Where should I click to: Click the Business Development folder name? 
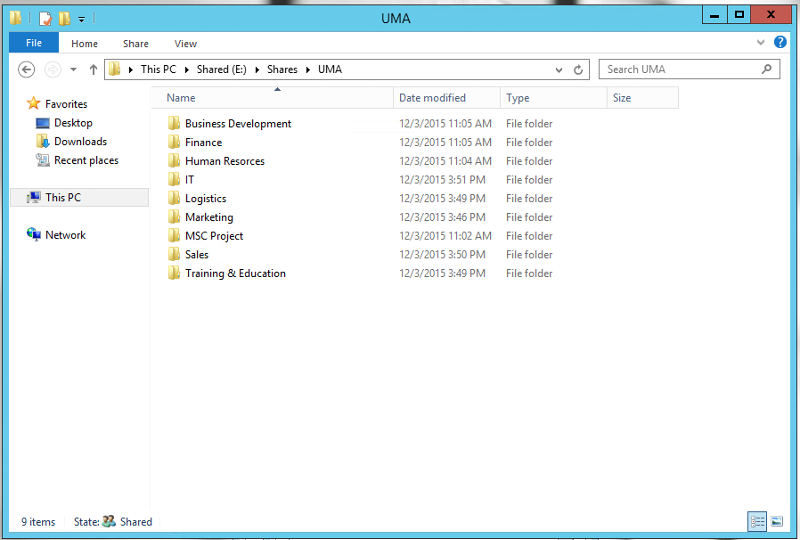point(238,124)
